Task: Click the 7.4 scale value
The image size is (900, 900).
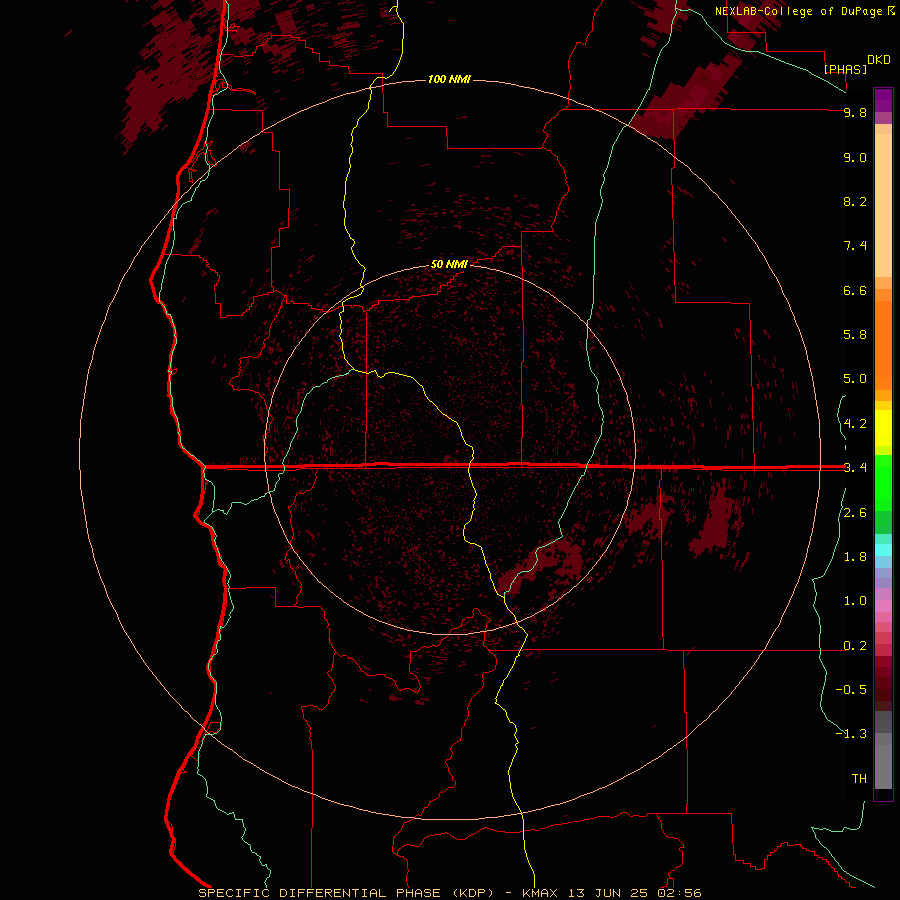Action: [855, 246]
